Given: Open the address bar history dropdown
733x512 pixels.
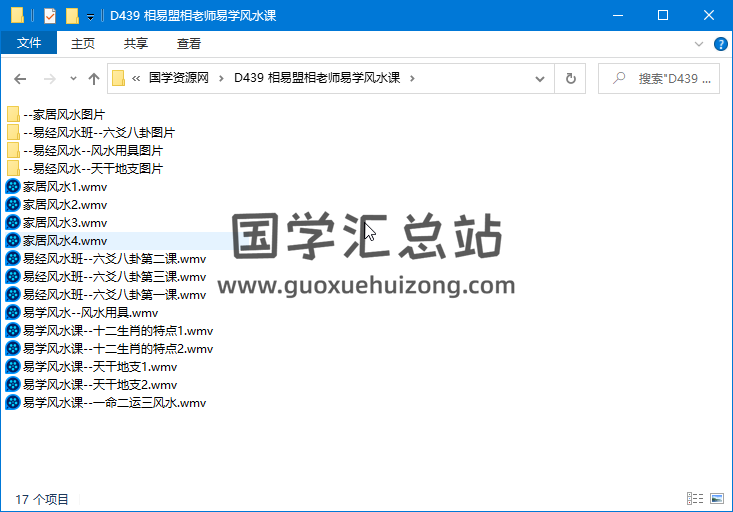Looking at the screenshot, I should pyautogui.click(x=541, y=78).
